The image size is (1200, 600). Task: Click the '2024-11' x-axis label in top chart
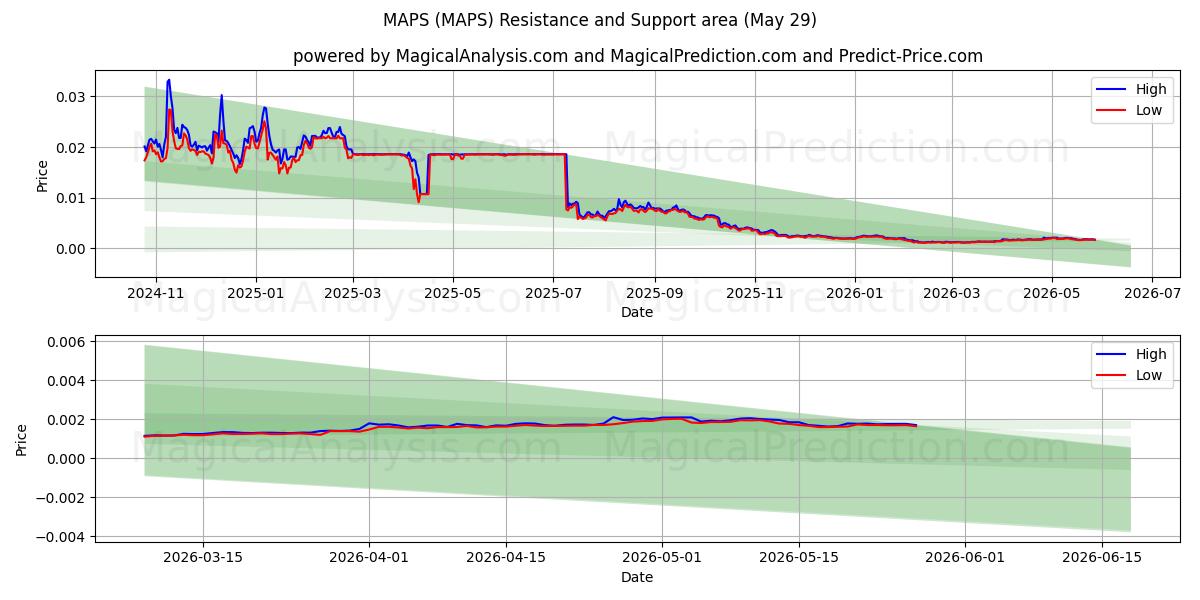pos(155,294)
